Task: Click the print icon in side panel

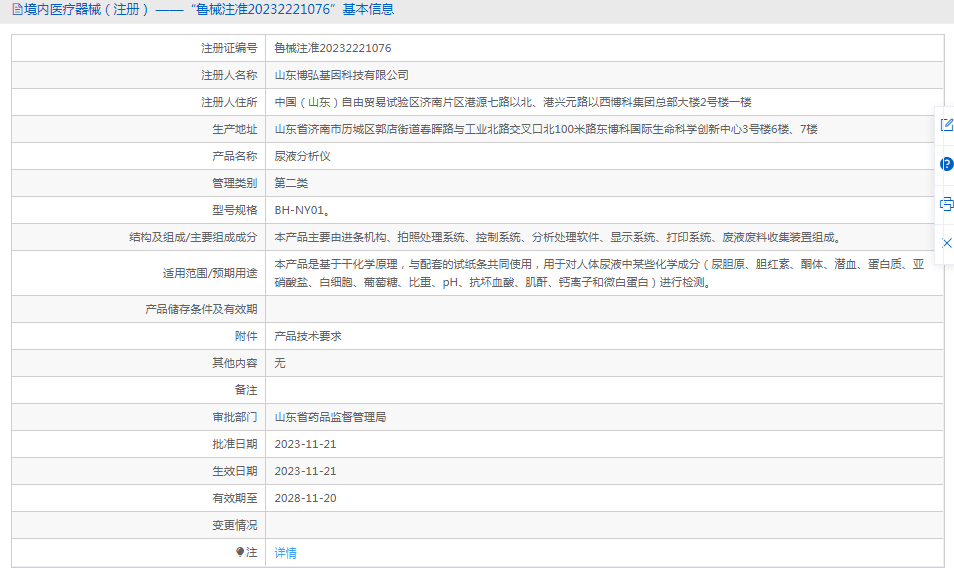Action: [x=946, y=204]
